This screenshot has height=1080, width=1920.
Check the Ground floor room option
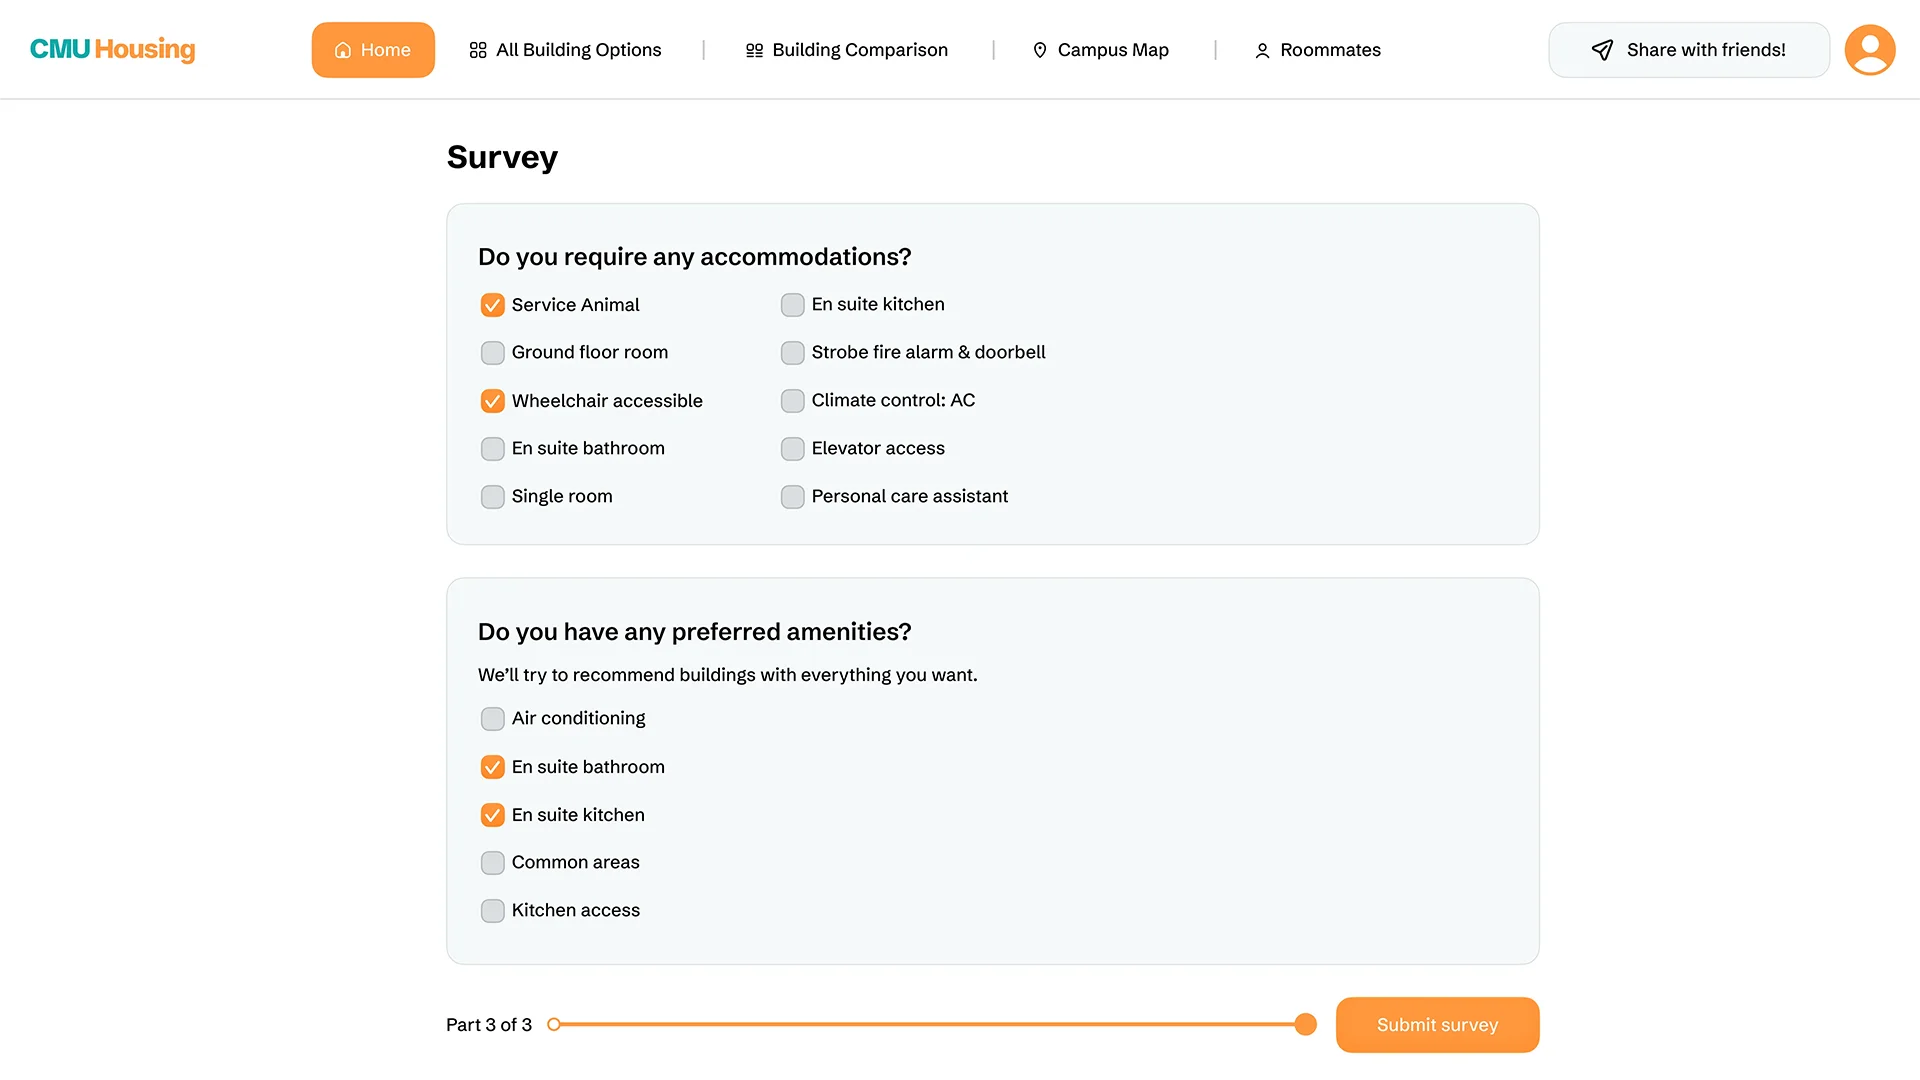point(492,353)
